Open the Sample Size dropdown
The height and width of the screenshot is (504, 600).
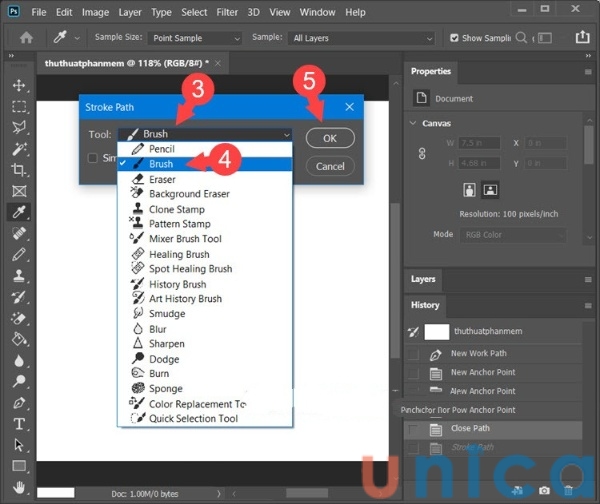(x=196, y=38)
